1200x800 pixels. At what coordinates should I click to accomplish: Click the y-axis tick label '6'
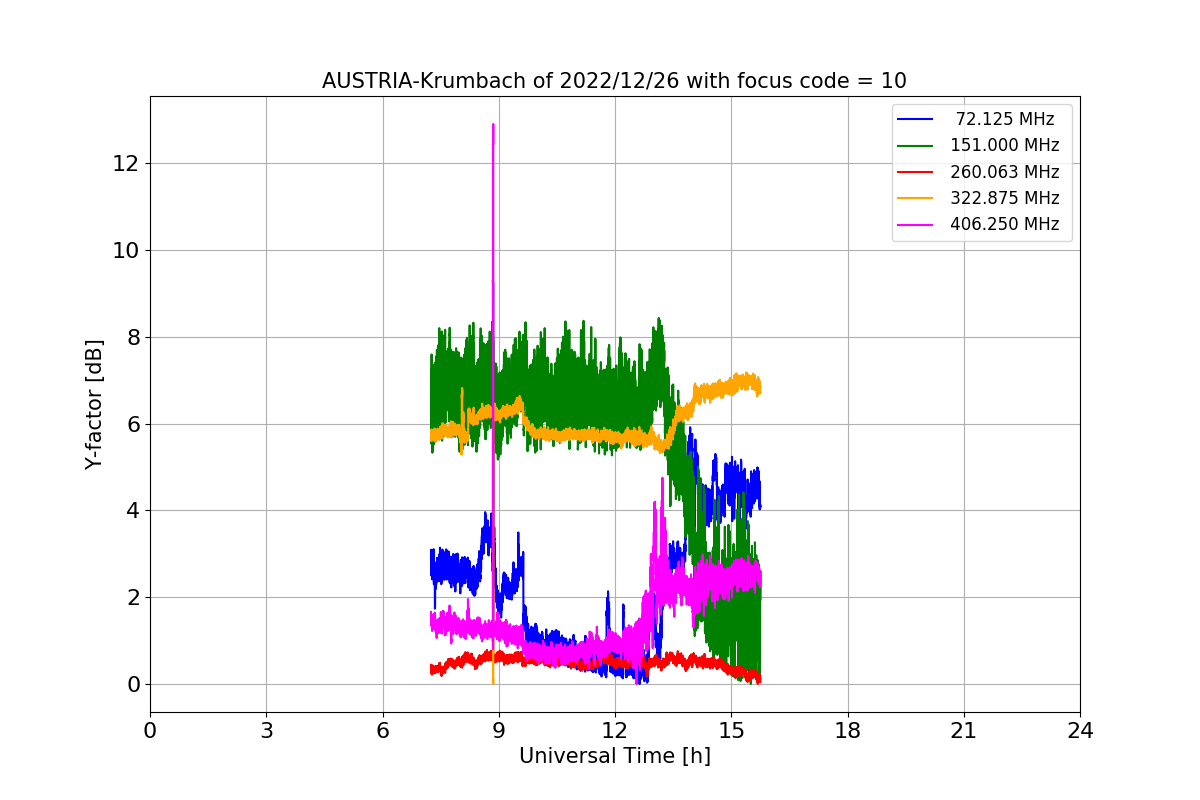(x=133, y=424)
